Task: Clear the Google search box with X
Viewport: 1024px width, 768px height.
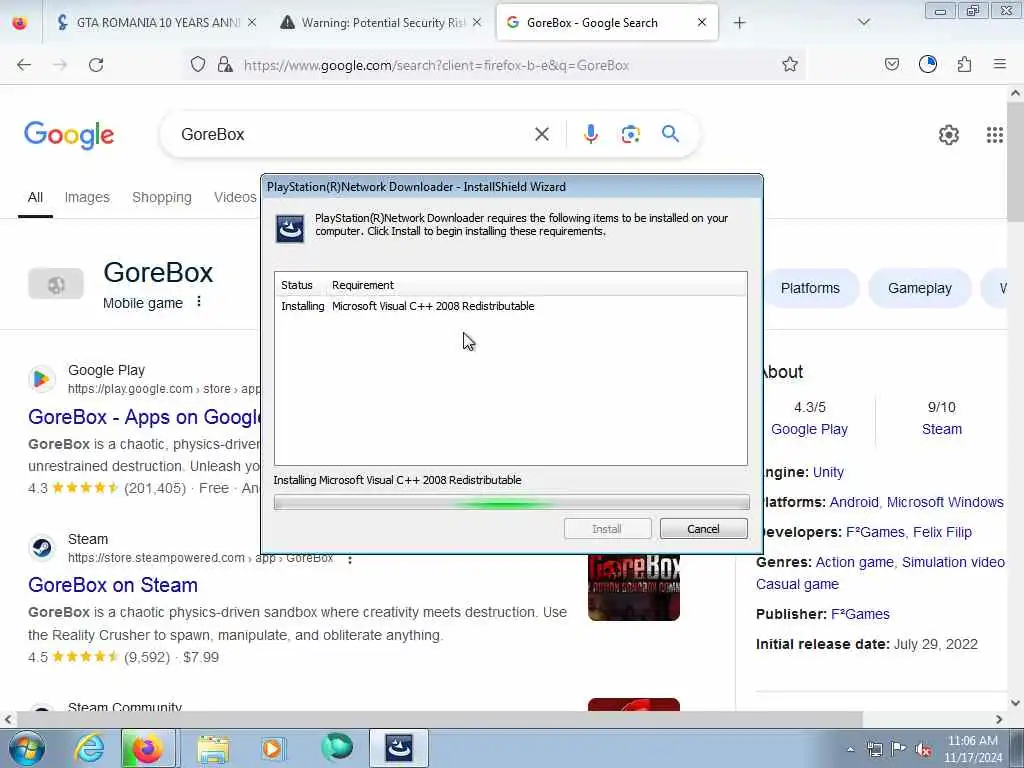Action: (541, 134)
